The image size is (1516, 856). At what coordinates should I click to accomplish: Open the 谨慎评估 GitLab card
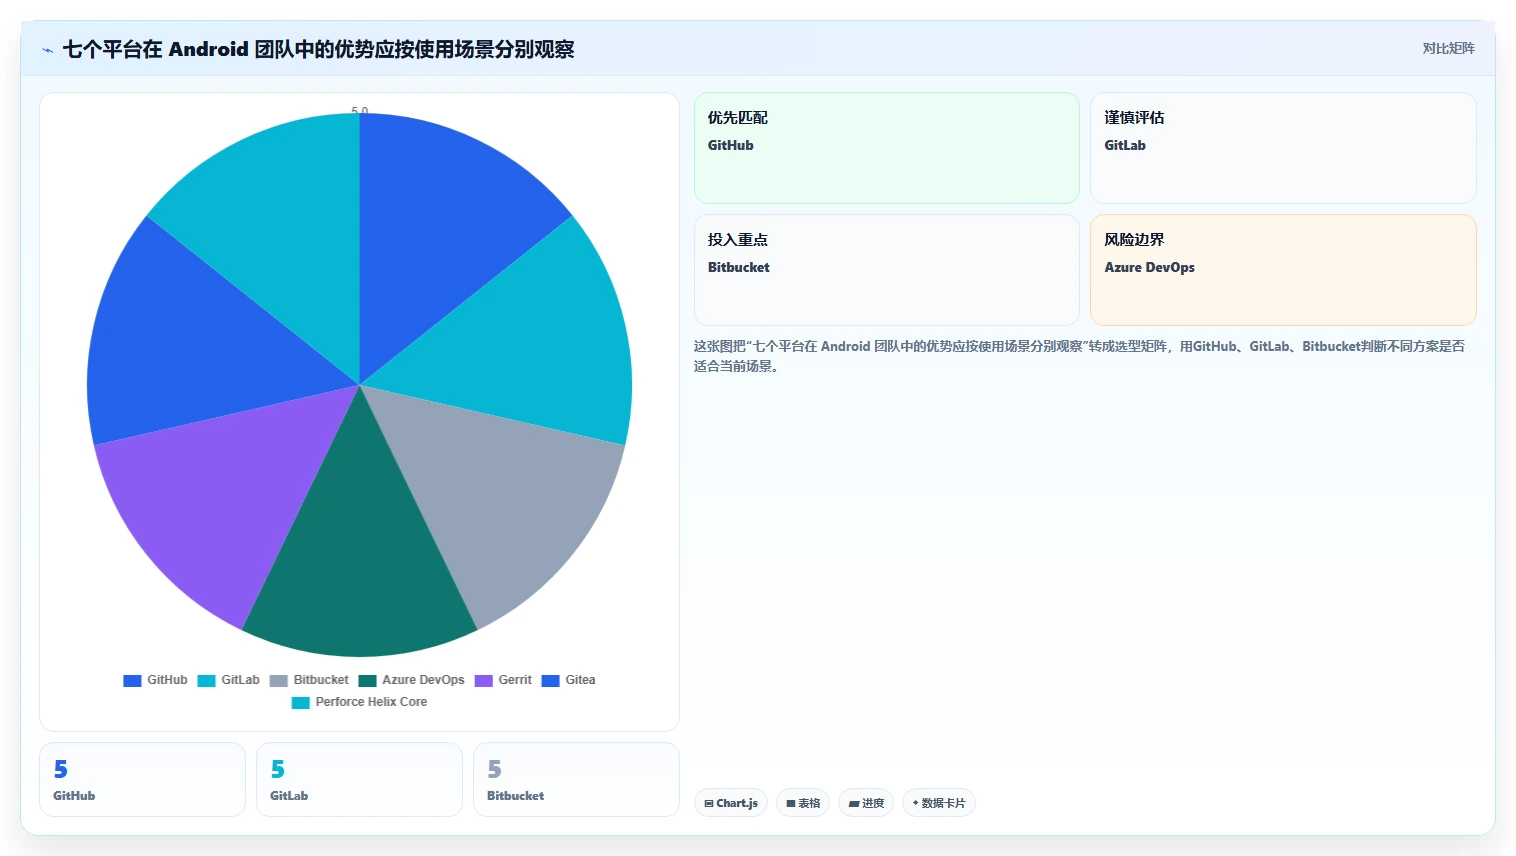(x=1283, y=148)
